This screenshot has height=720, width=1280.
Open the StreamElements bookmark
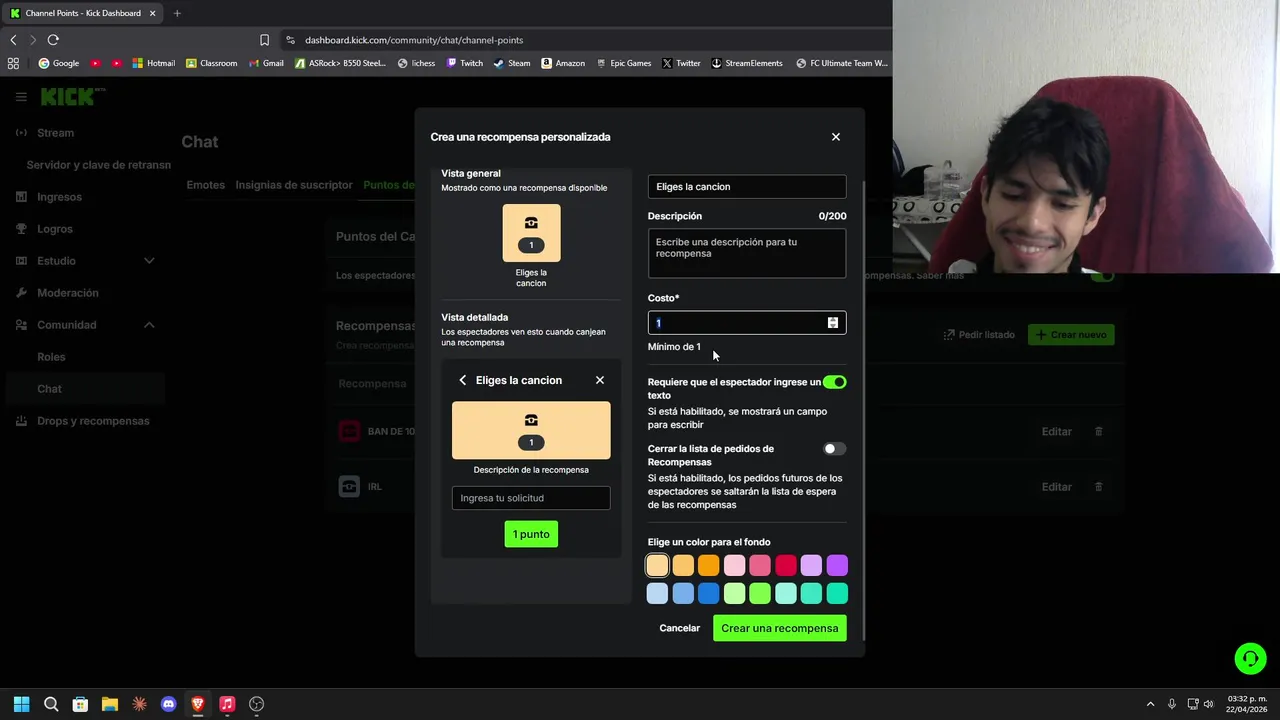tap(746, 63)
